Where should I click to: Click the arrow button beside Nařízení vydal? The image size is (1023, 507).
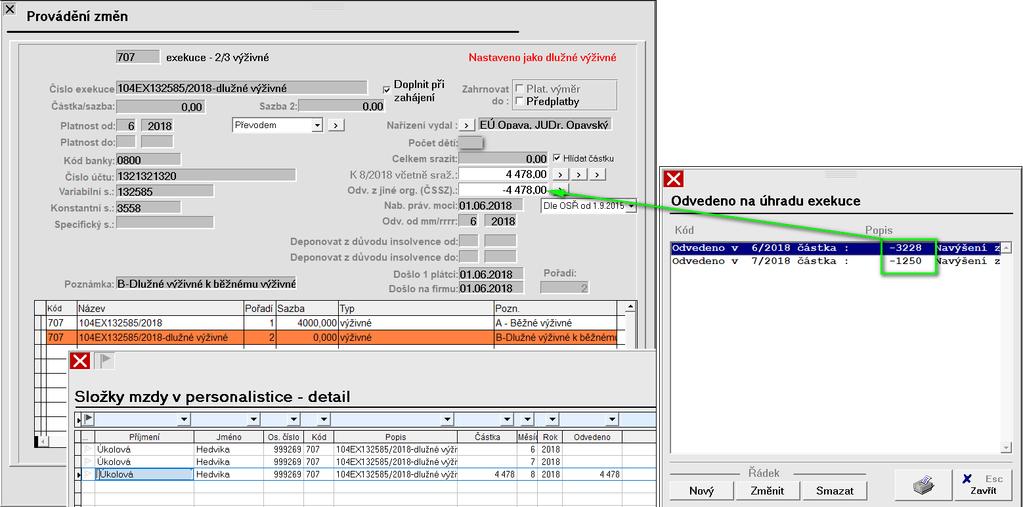click(467, 125)
